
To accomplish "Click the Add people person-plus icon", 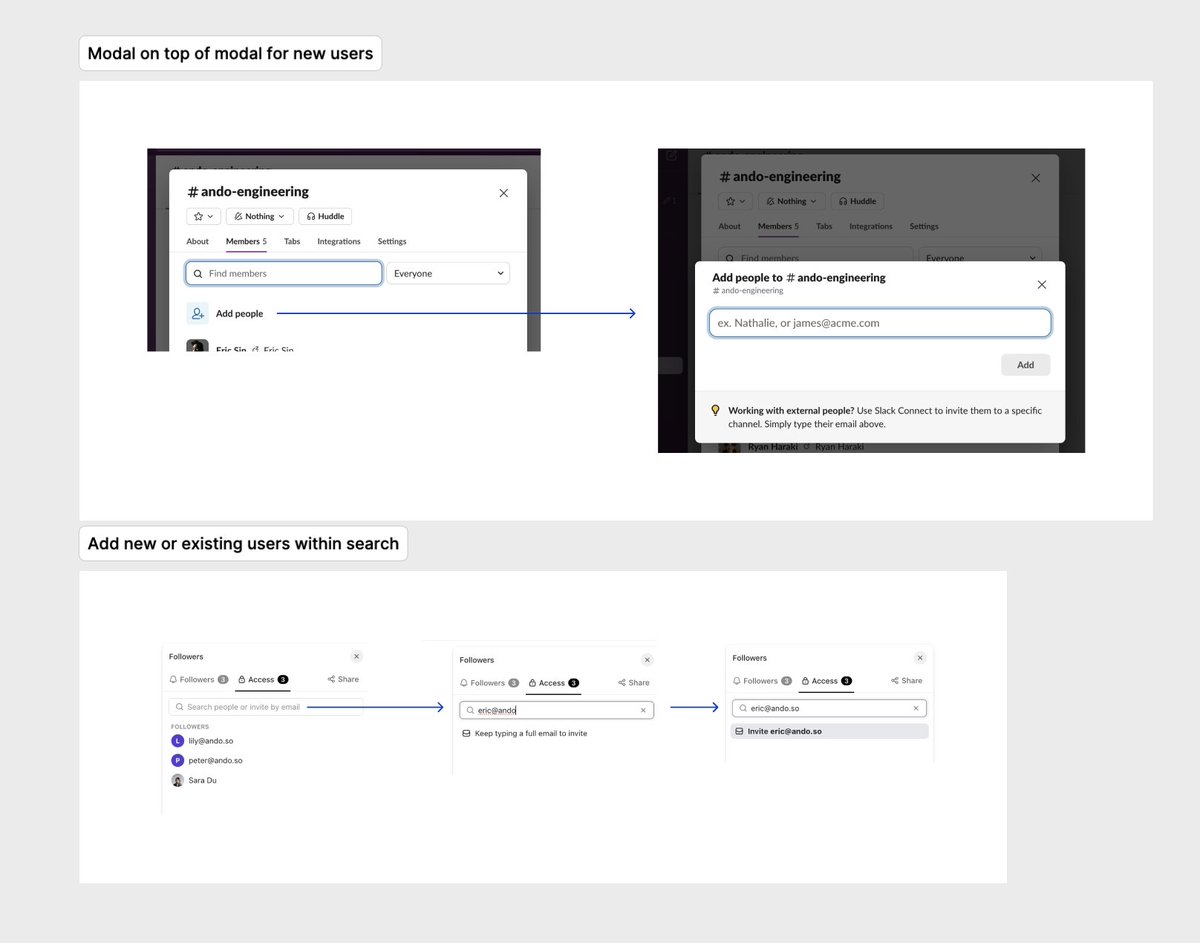I will [197, 313].
